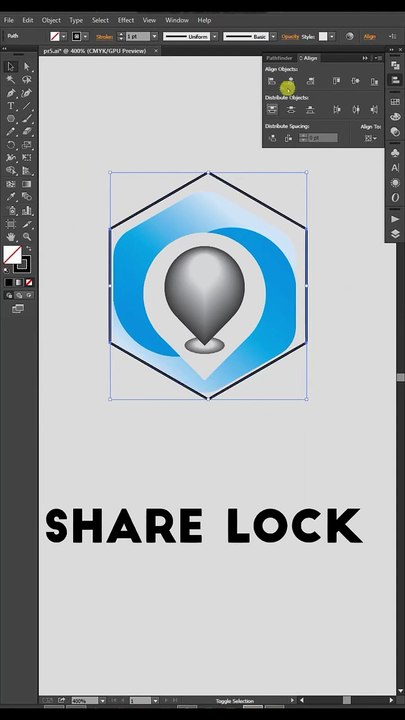Switch to the Pathfinder tab
Screen dimensions: 405x720
[x=279, y=58]
